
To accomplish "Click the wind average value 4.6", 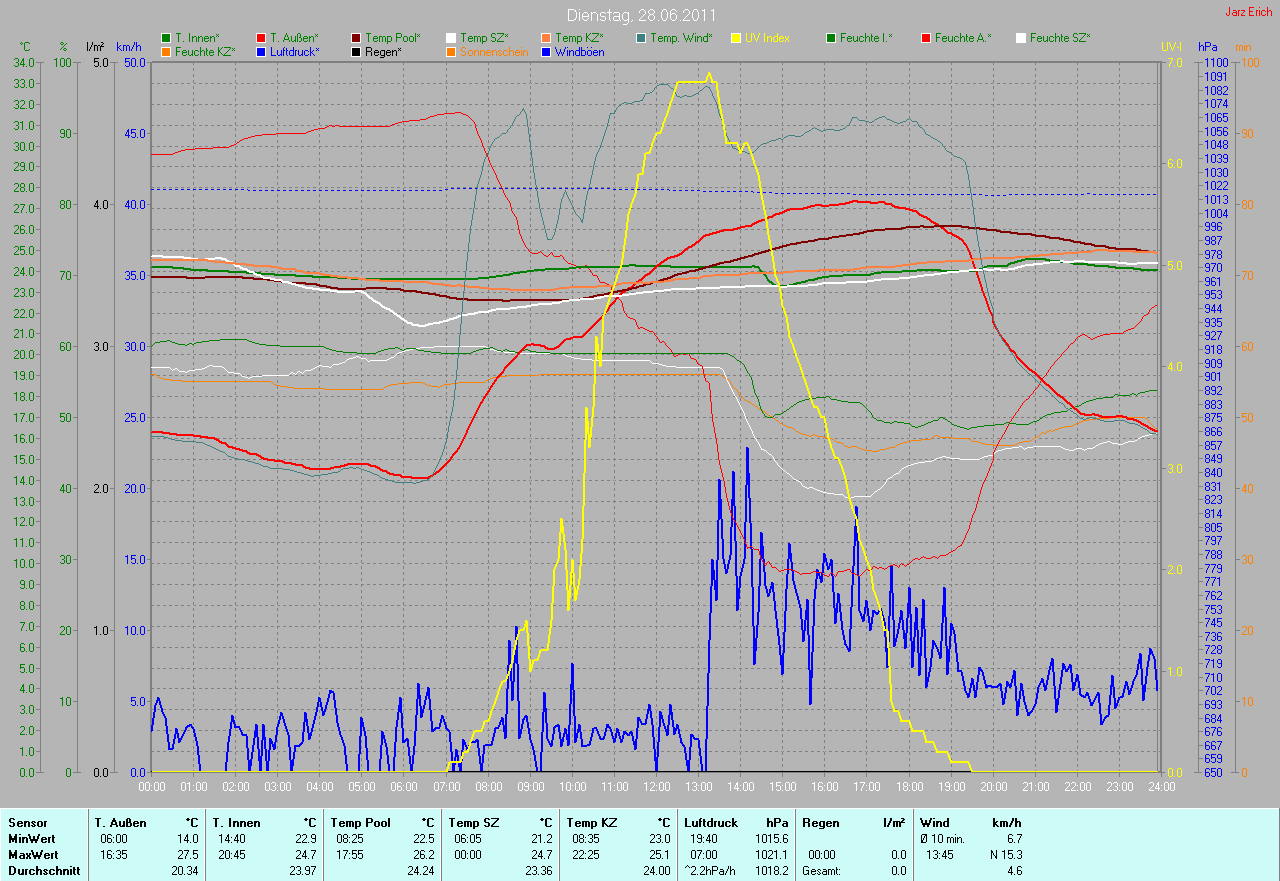I will 1014,871.
